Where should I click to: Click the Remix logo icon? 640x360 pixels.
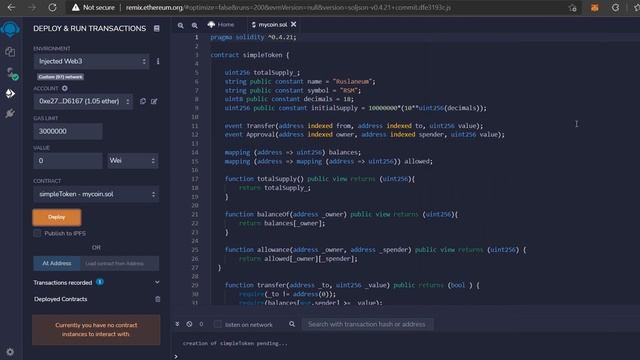tap(10, 29)
